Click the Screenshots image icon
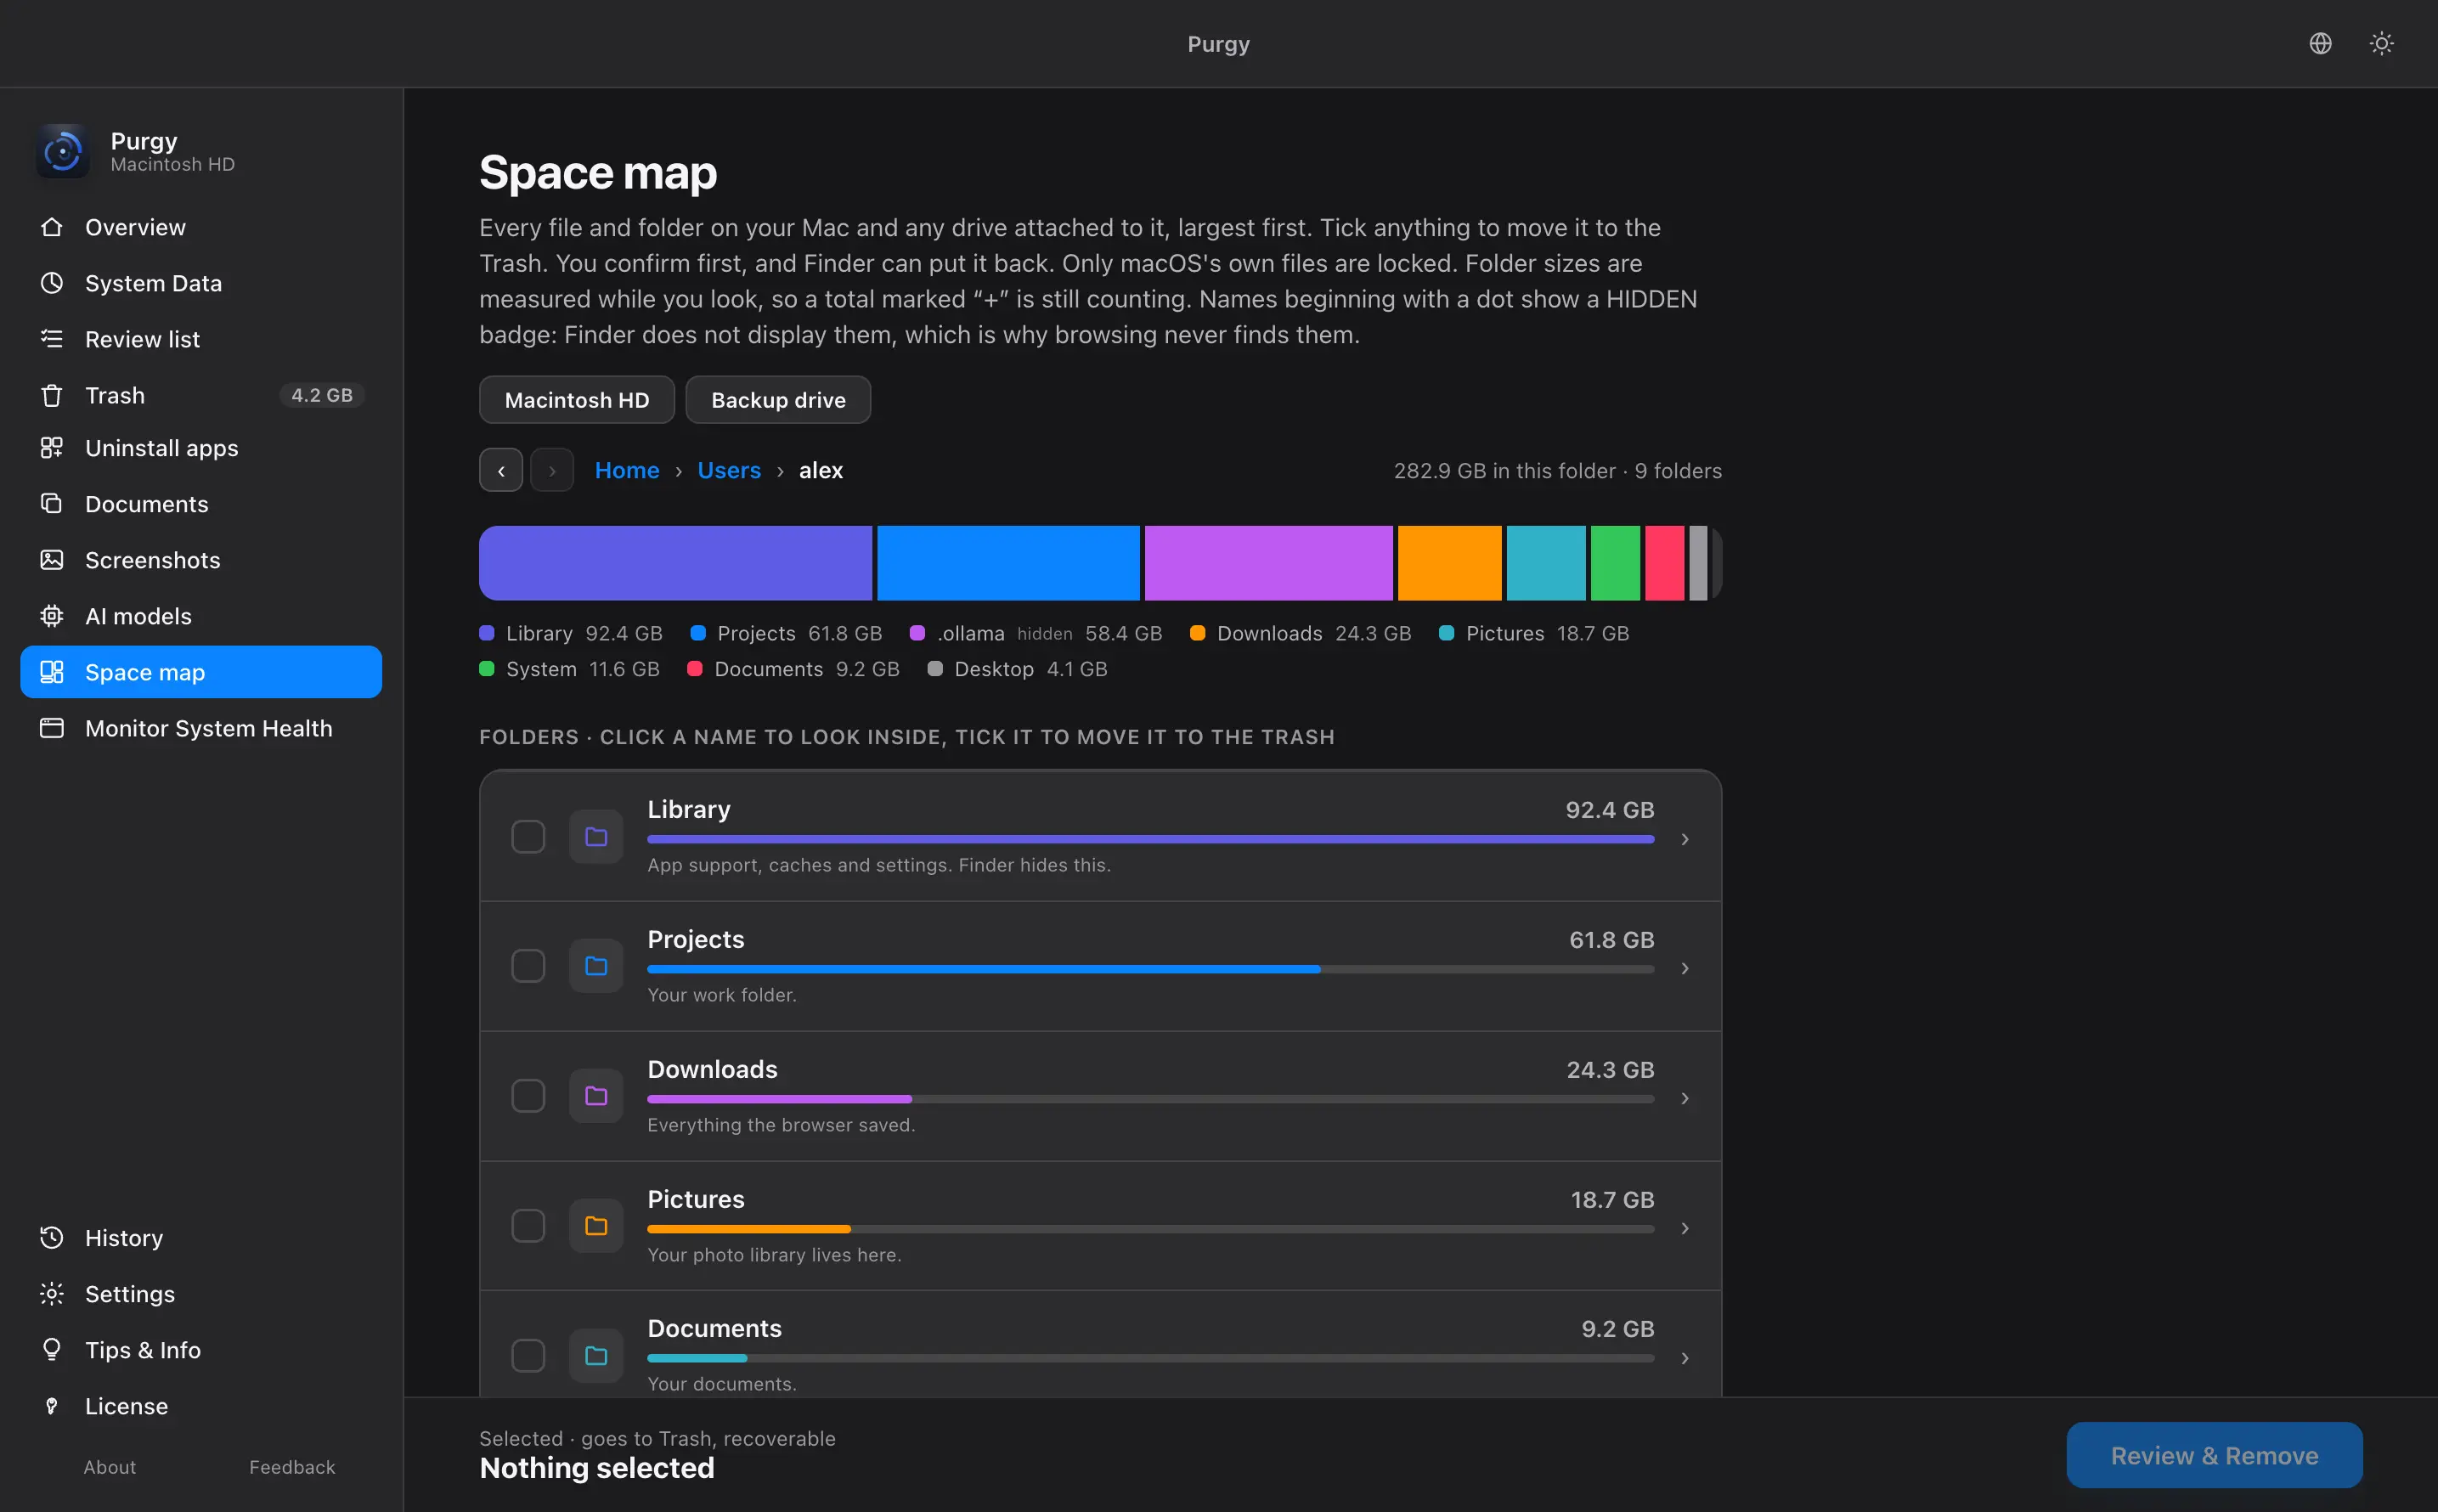This screenshot has height=1512, width=2438. pos(52,560)
